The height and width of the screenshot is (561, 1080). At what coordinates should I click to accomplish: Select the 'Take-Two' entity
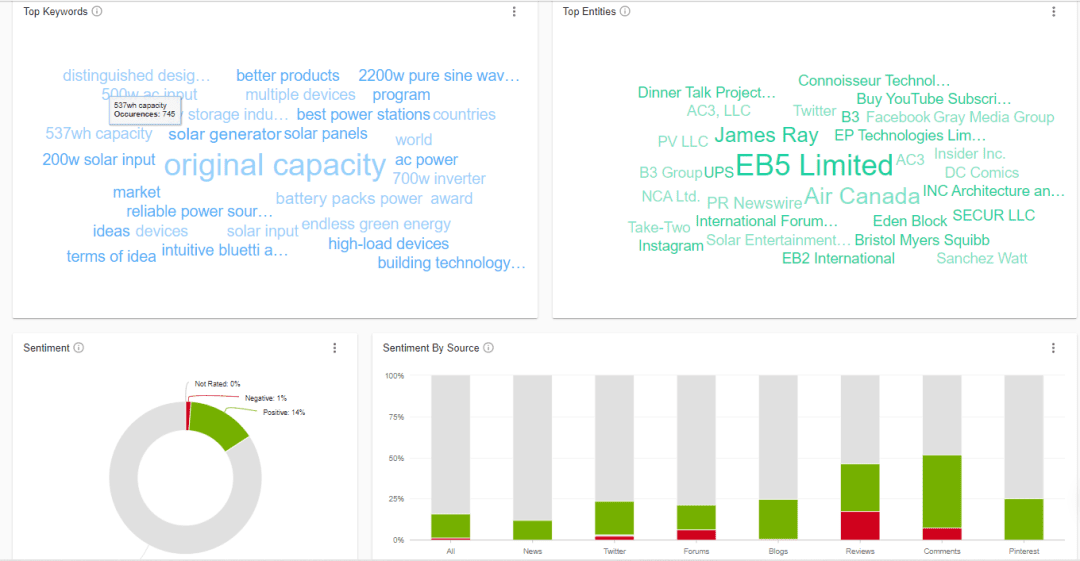(659, 227)
